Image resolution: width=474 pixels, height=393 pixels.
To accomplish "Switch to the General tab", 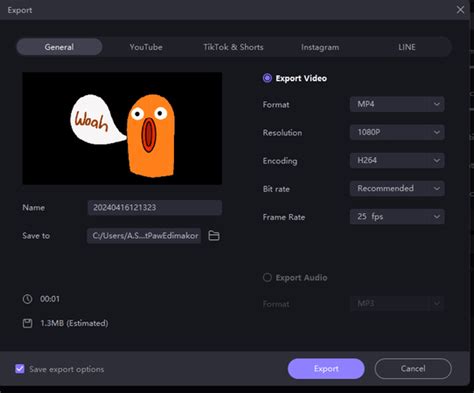I will [59, 47].
